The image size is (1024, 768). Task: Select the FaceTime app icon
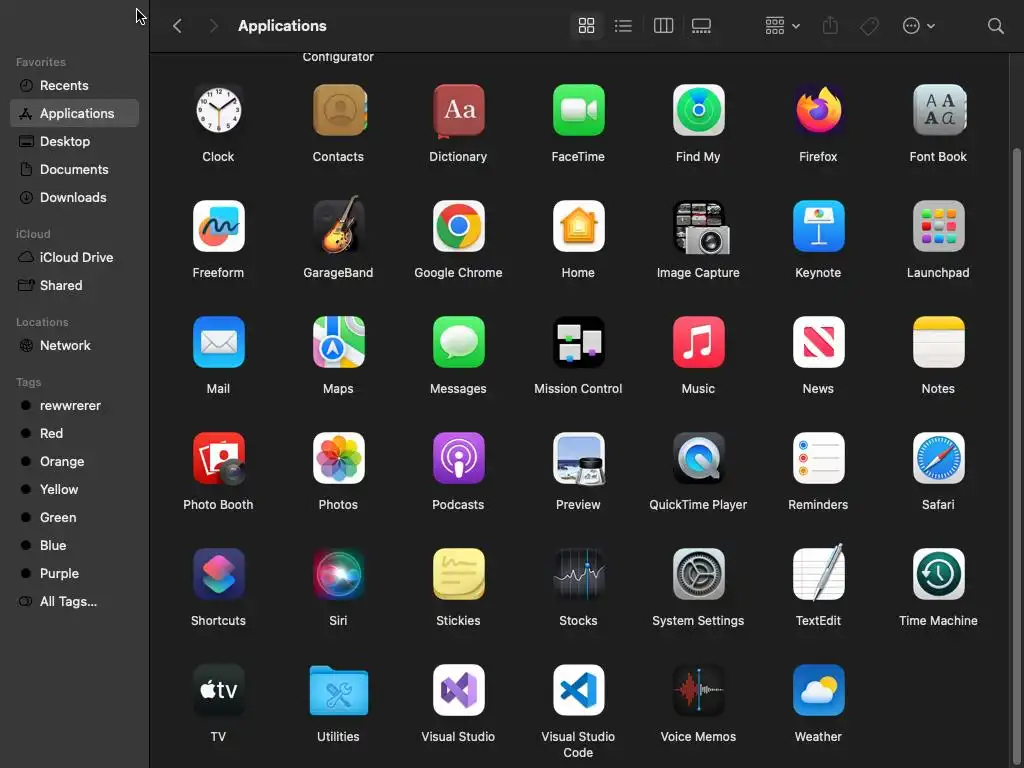click(x=578, y=110)
